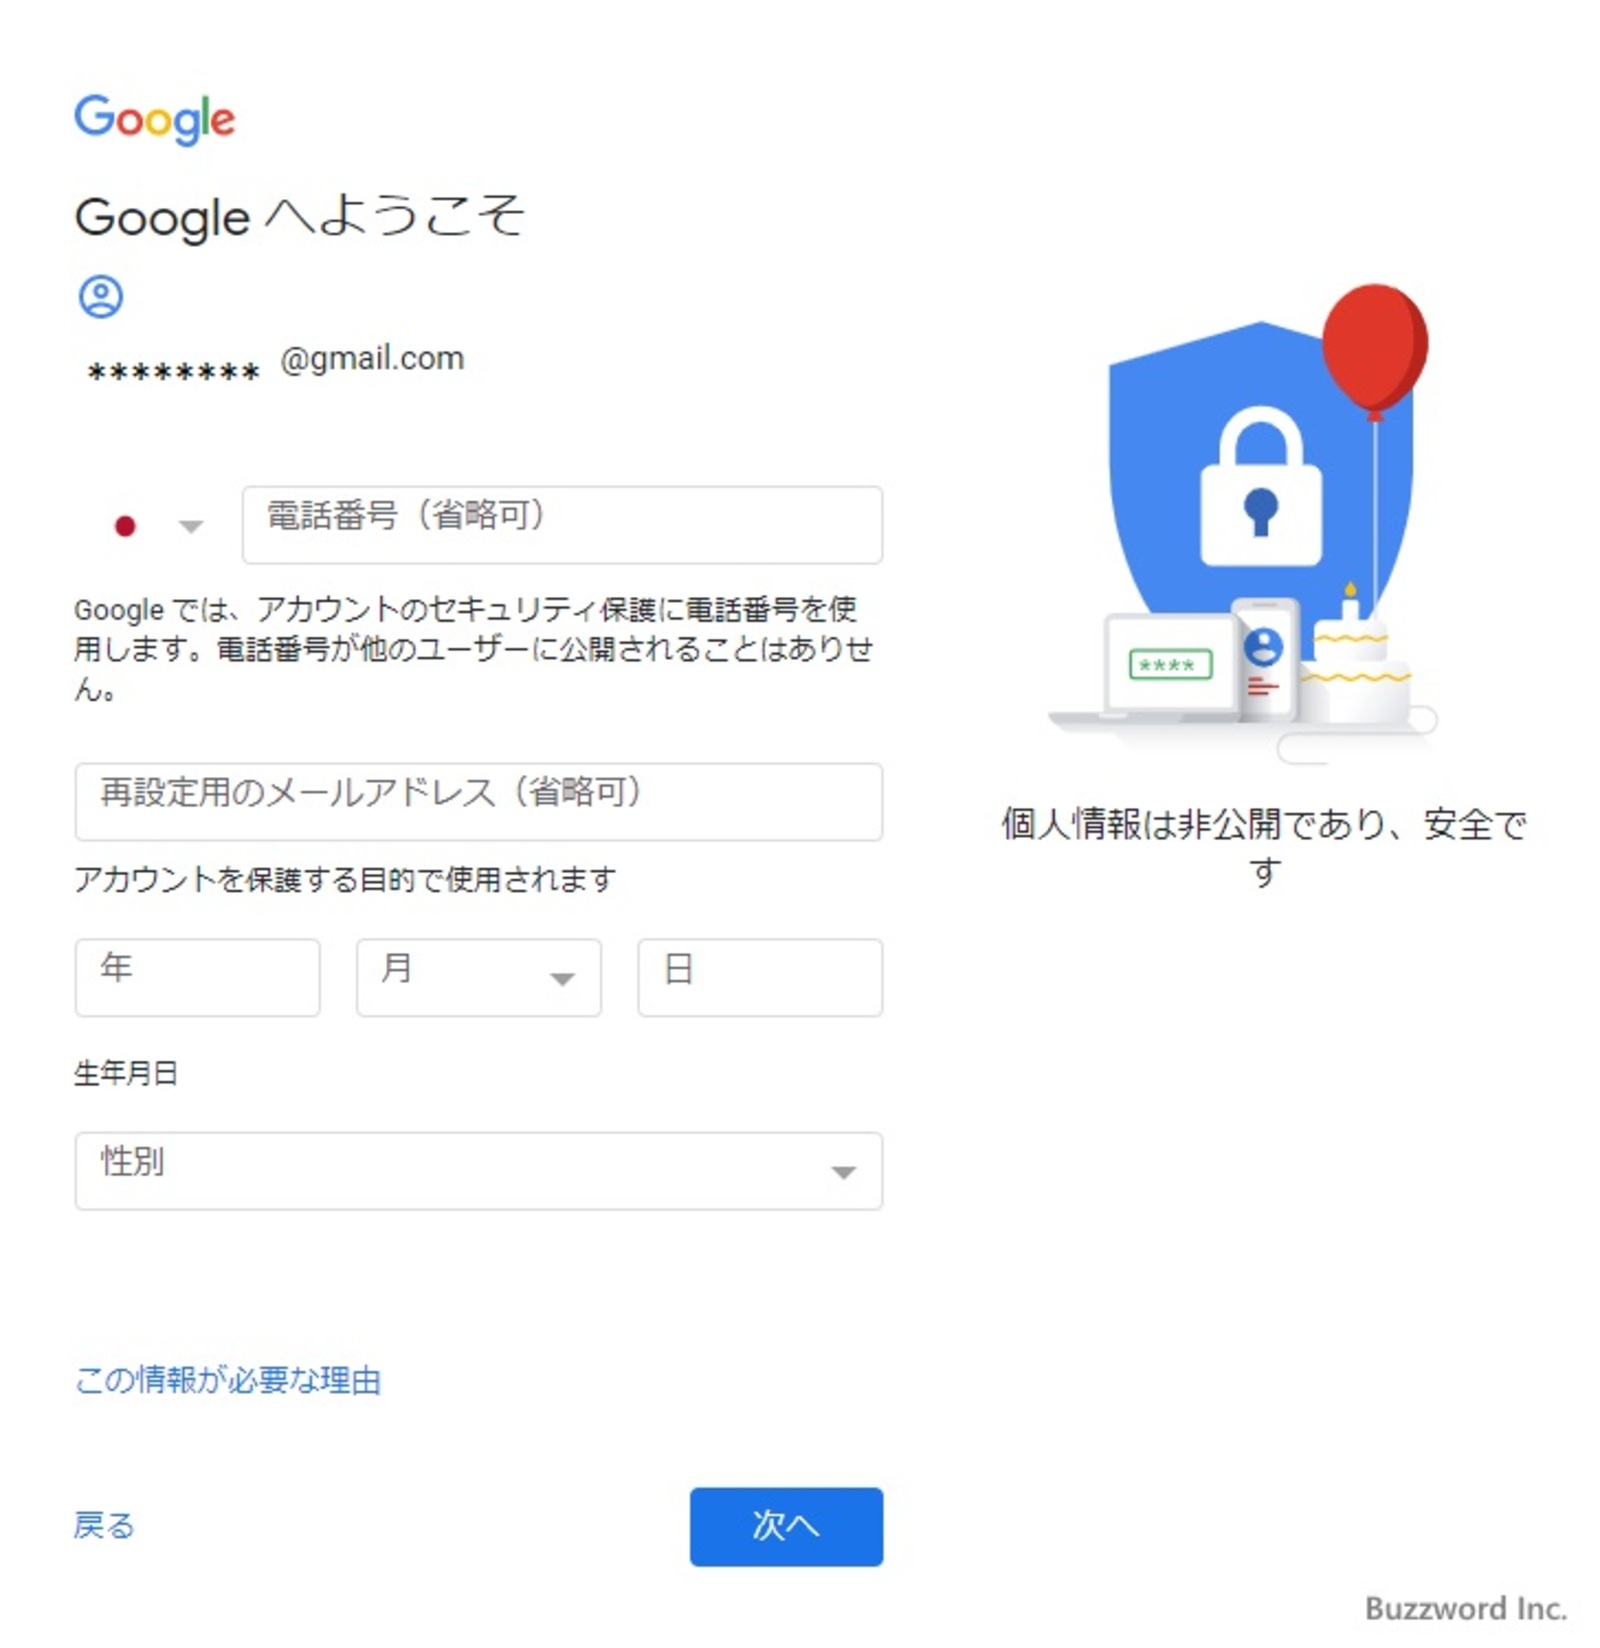Click the red balloon in the illustration

(x=1374, y=347)
